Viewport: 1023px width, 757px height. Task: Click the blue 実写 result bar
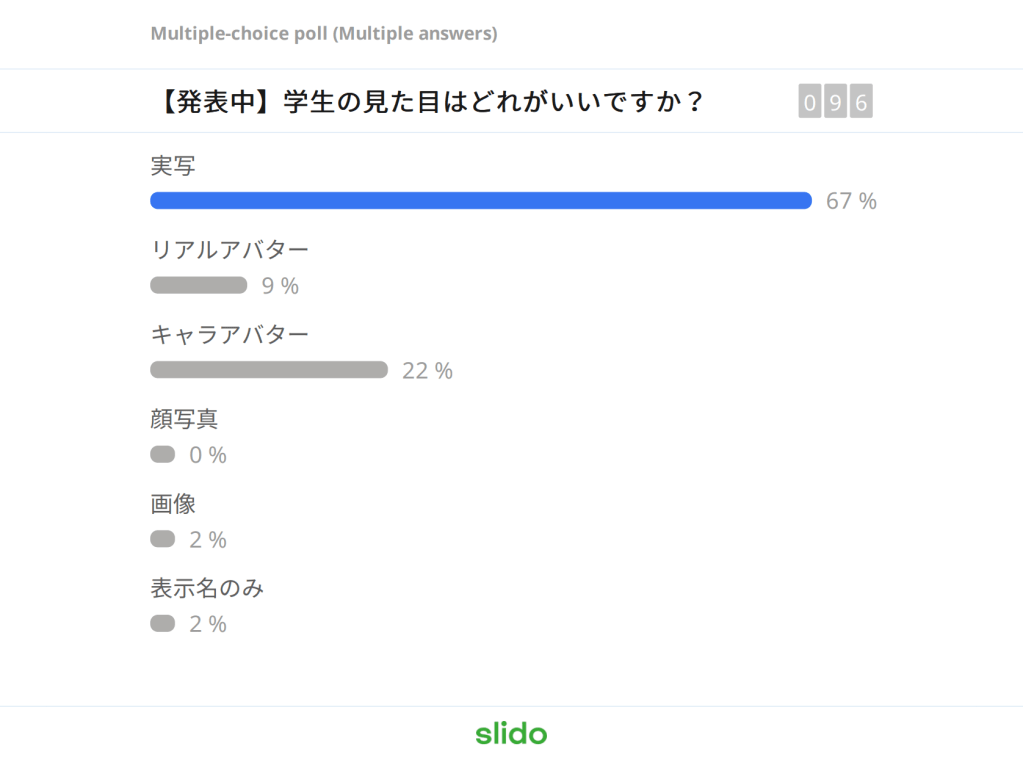(480, 201)
